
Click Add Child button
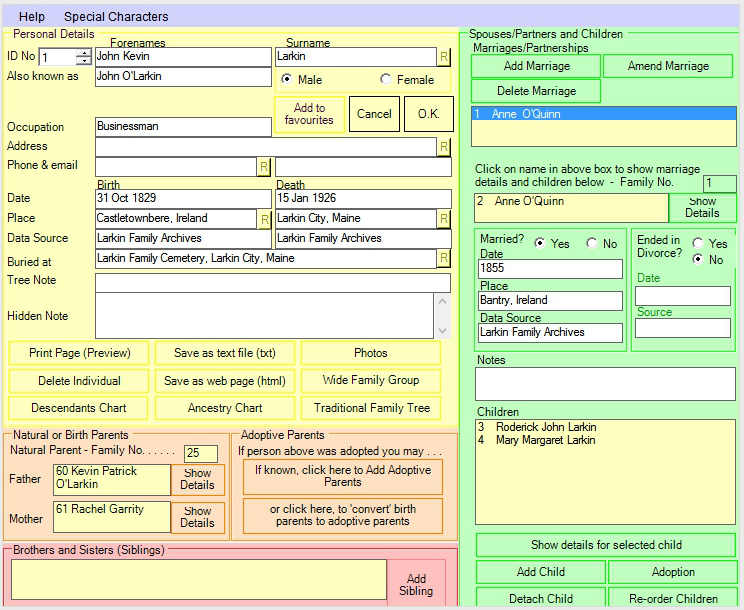point(541,572)
